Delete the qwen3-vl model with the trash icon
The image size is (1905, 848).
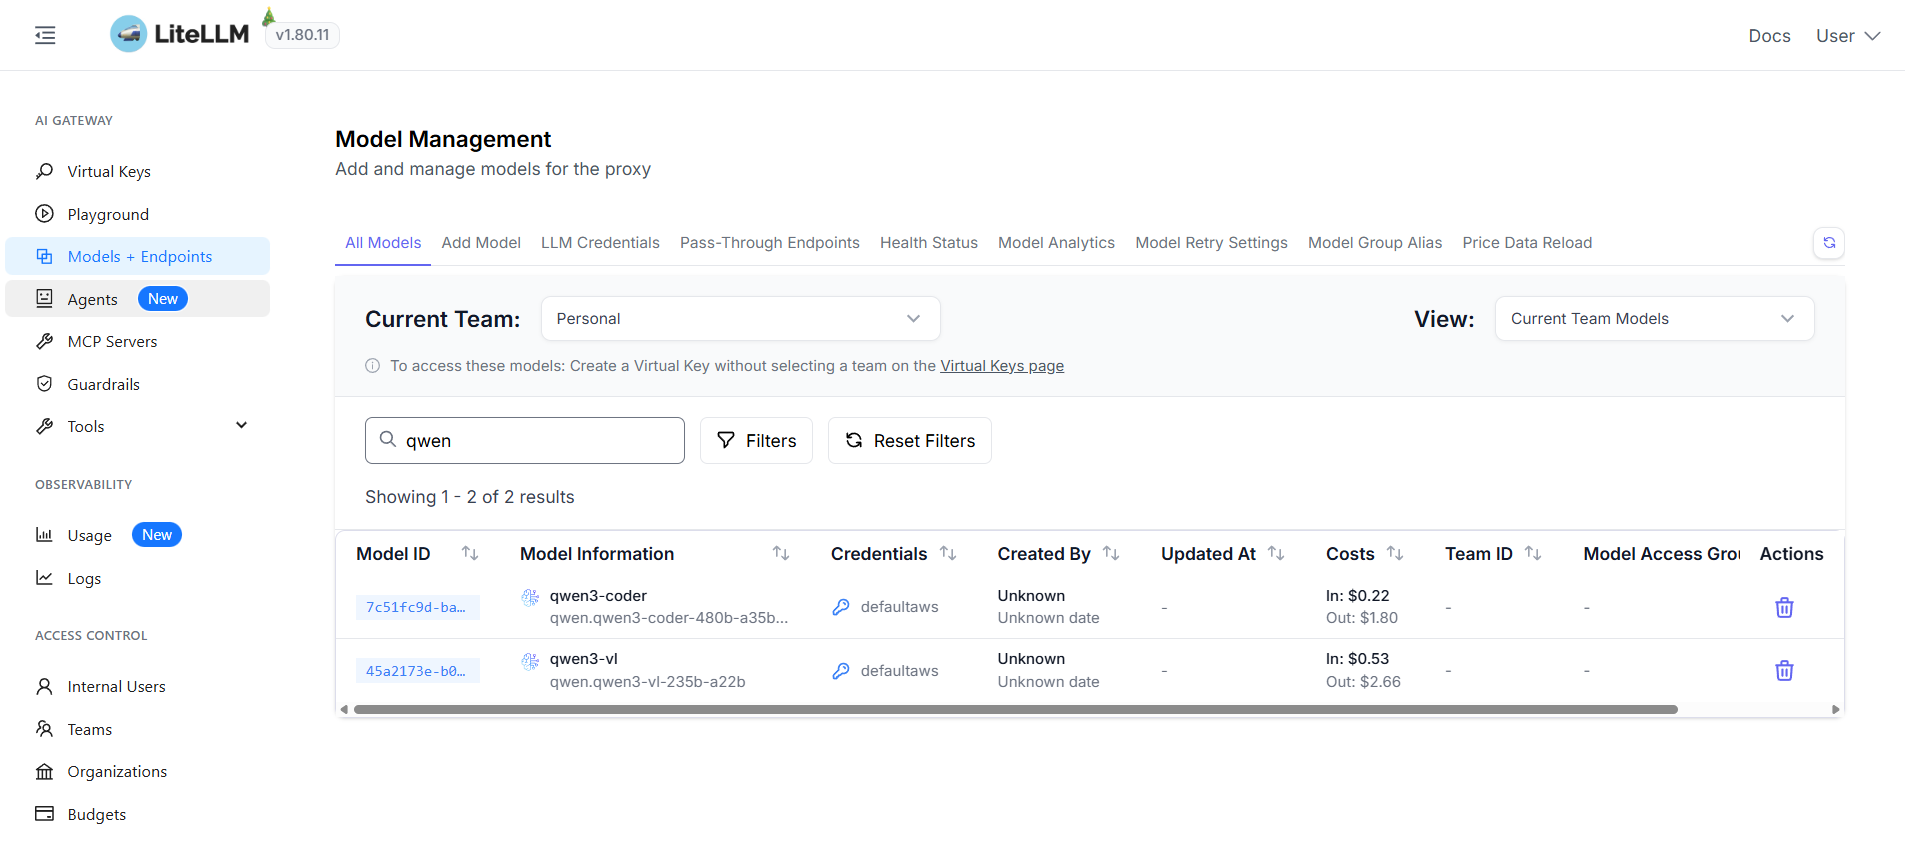pos(1783,671)
